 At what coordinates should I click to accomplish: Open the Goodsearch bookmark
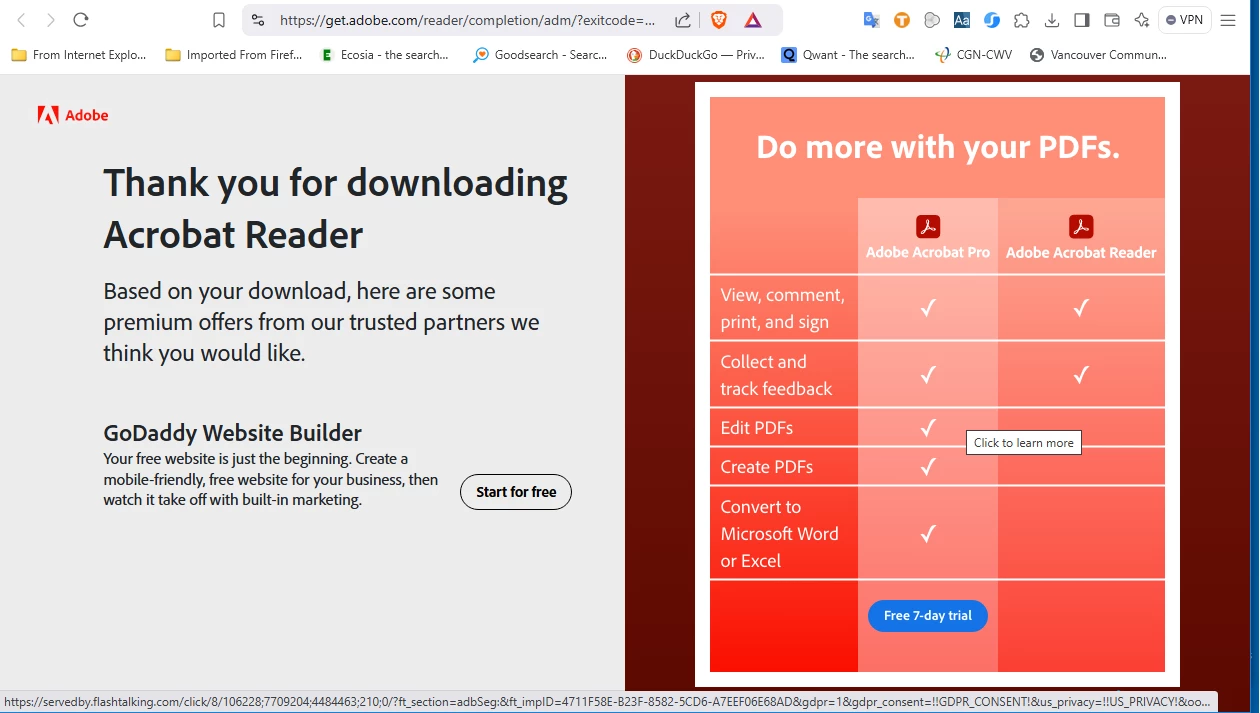(541, 55)
